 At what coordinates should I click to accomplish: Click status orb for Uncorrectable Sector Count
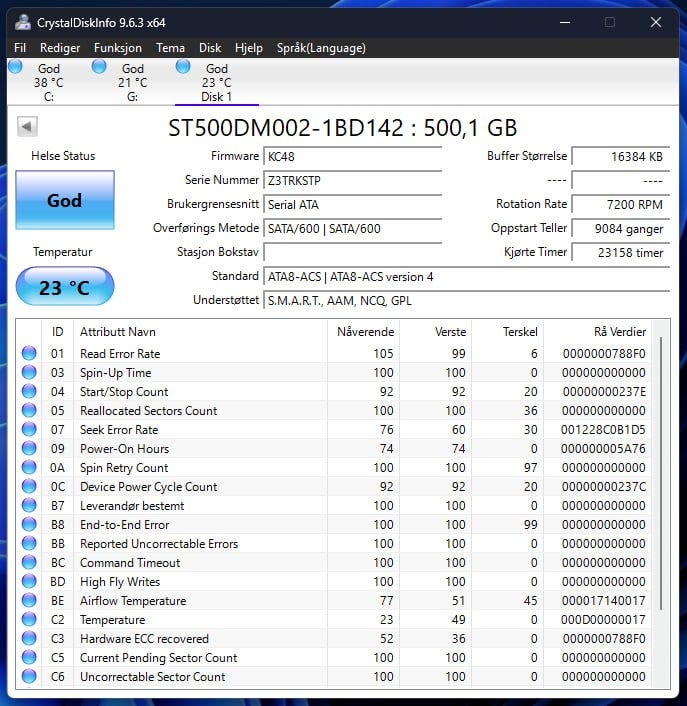29,676
